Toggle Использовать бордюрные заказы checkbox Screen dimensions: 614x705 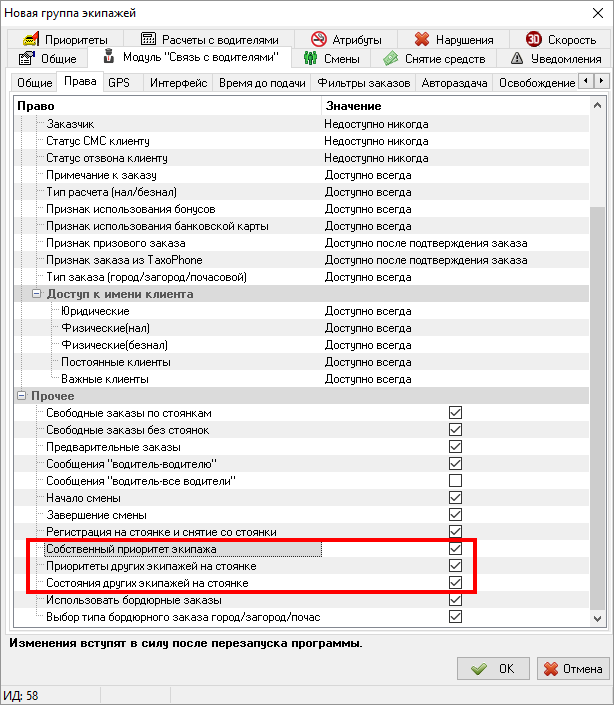[x=455, y=600]
